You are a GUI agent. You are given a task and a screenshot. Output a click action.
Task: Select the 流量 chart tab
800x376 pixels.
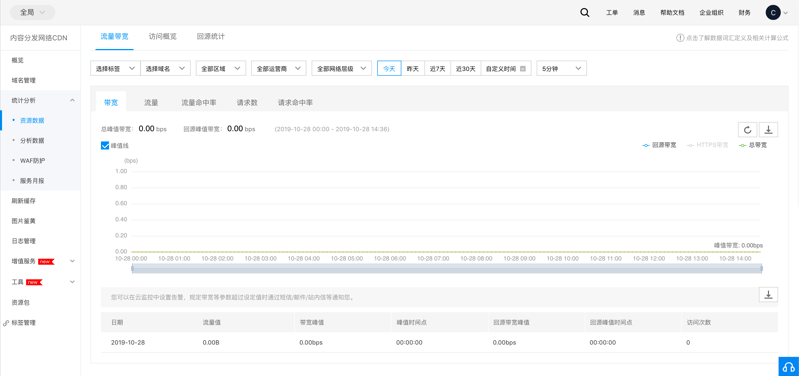151,103
